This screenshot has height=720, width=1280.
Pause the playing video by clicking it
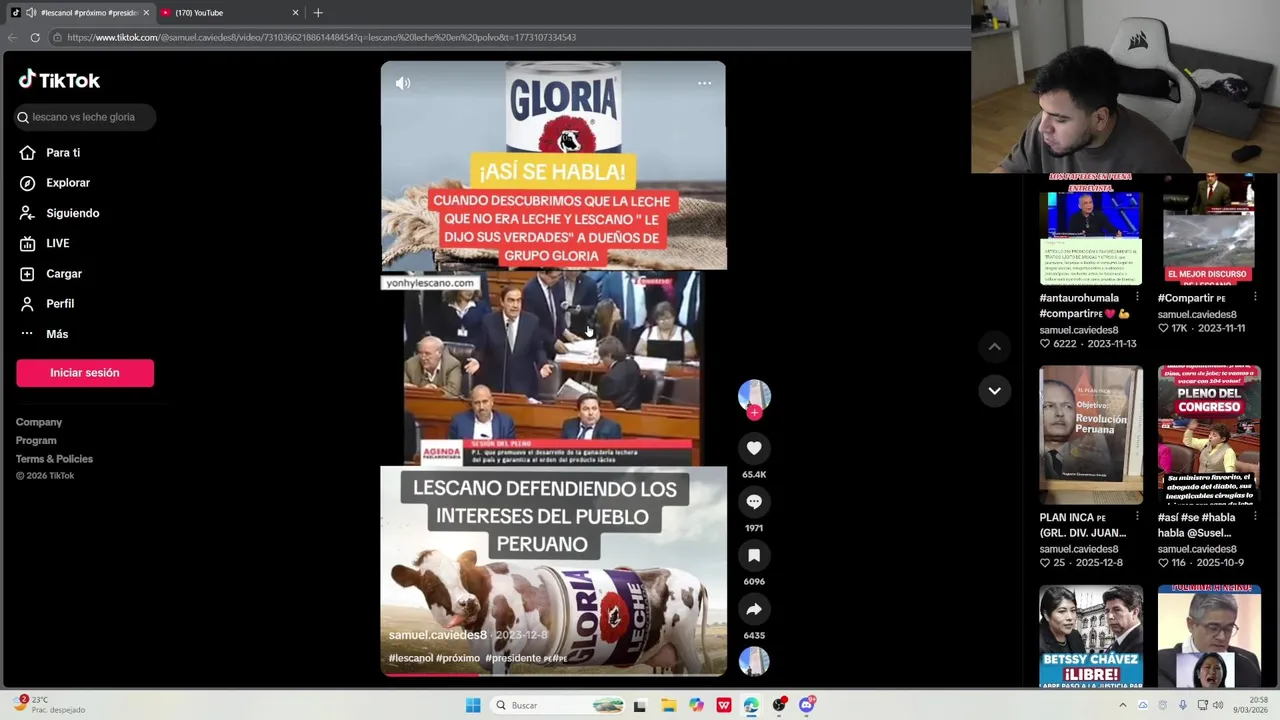(x=553, y=369)
